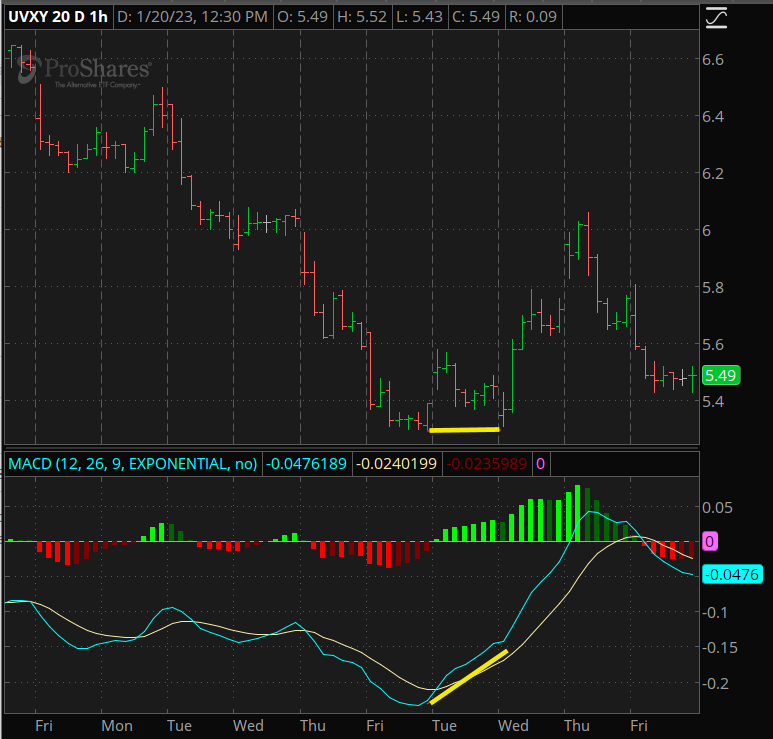Click the yellow support trendline under price bars

tap(464, 430)
